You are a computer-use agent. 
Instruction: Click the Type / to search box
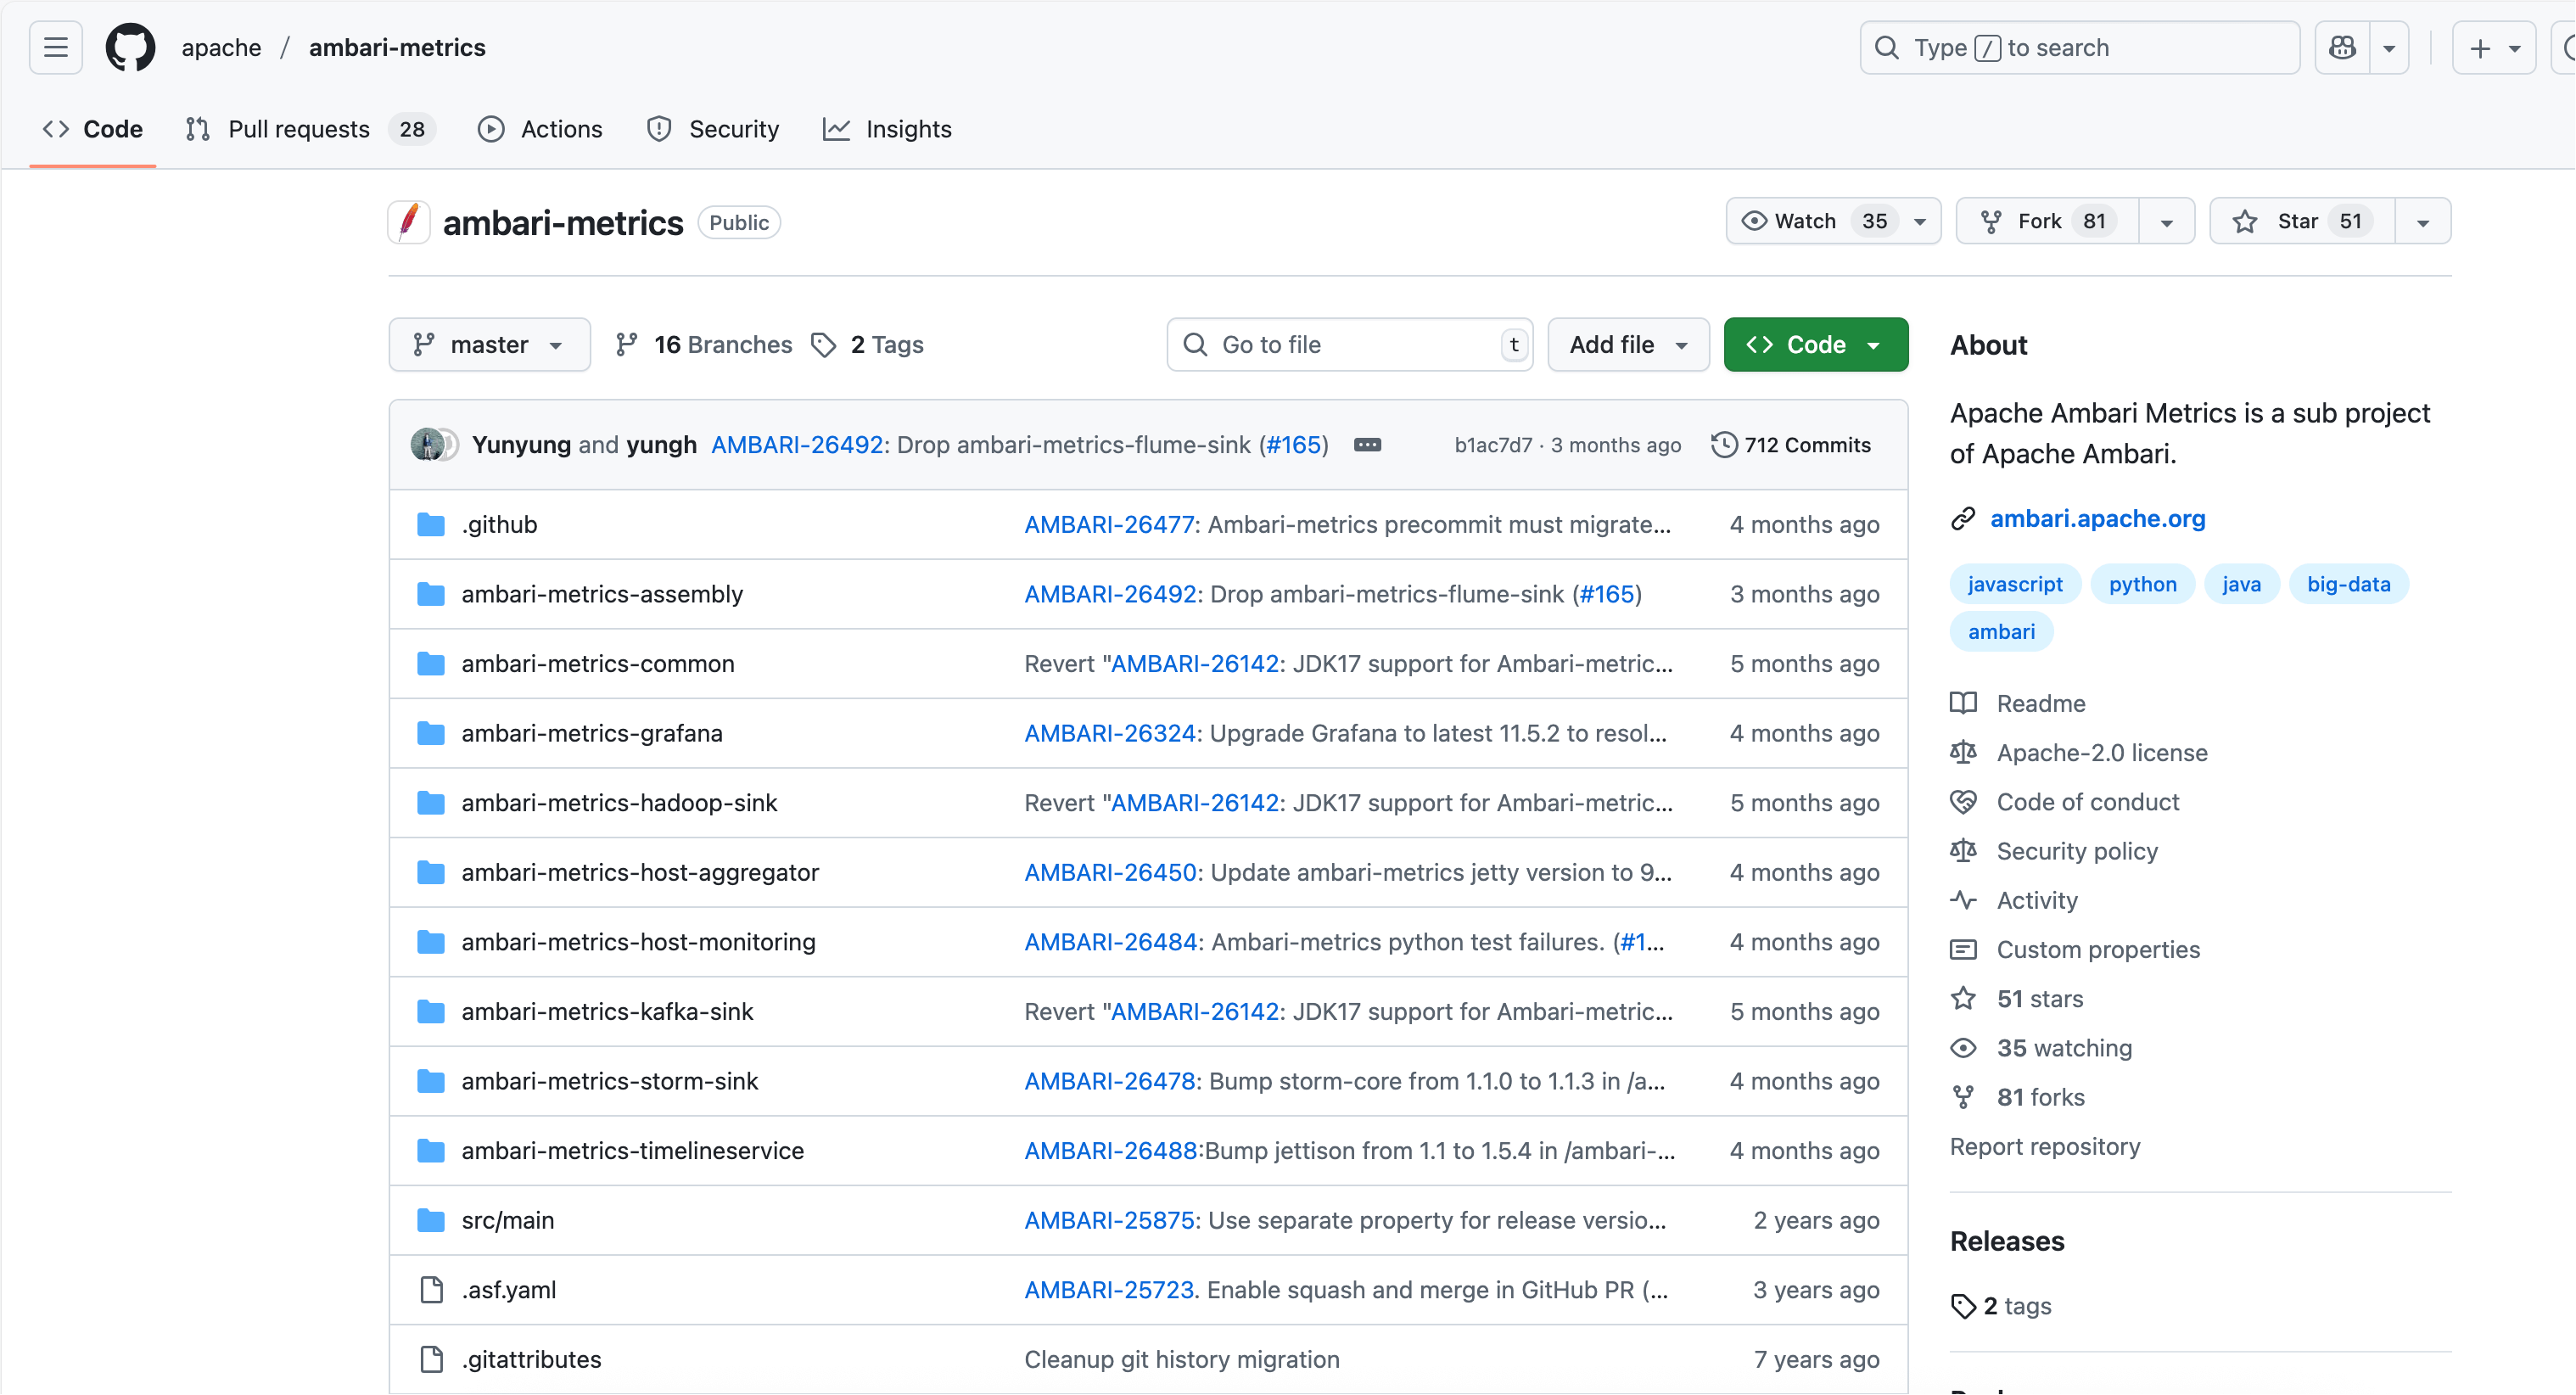tap(2079, 47)
